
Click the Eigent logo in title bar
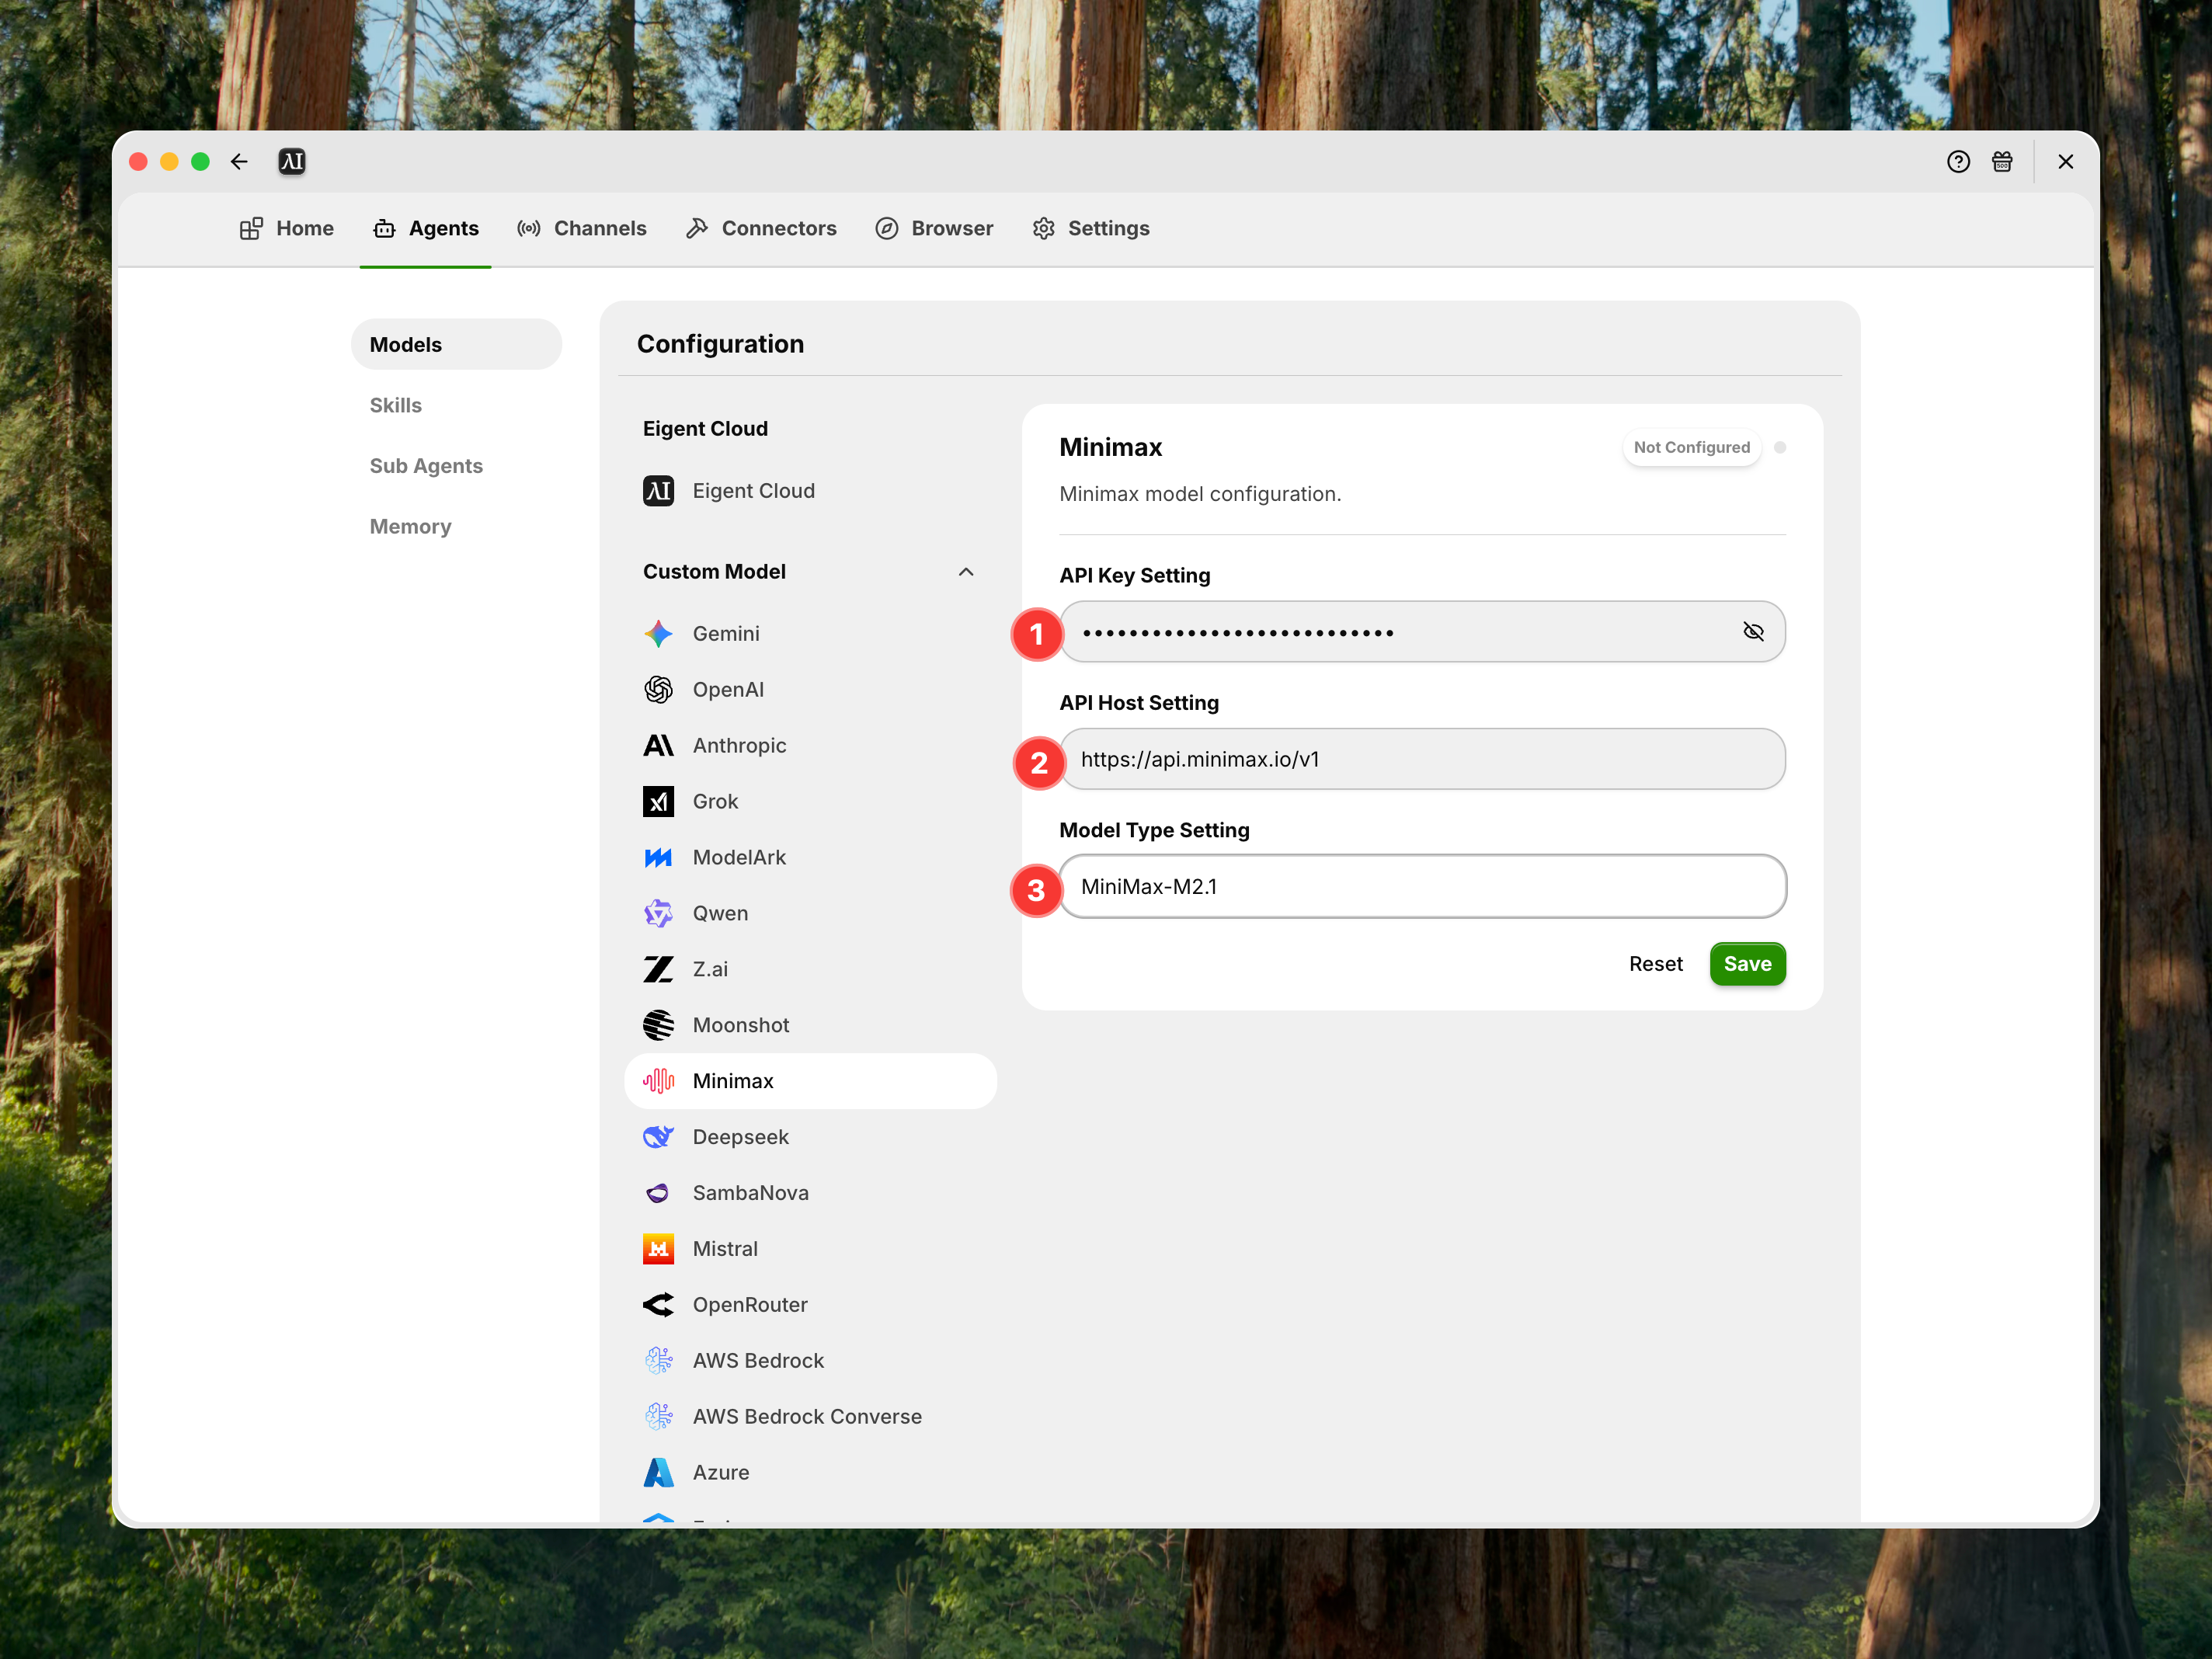click(x=292, y=162)
